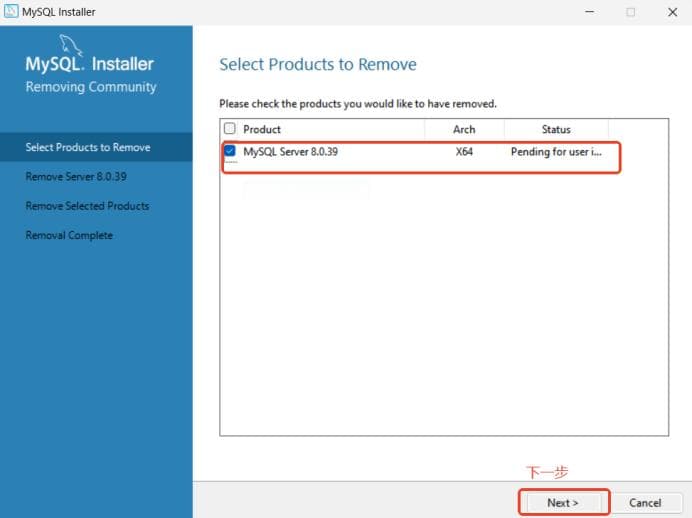Screen dimensions: 692x518
Task: Minimize the MySQL Installer window
Action: coord(590,12)
